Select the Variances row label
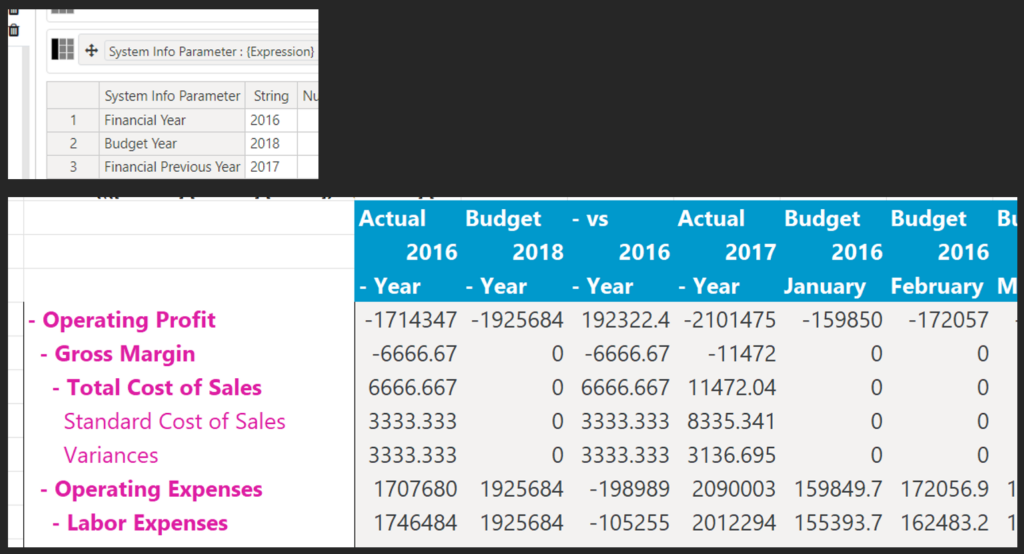The image size is (1024, 554). (x=111, y=456)
